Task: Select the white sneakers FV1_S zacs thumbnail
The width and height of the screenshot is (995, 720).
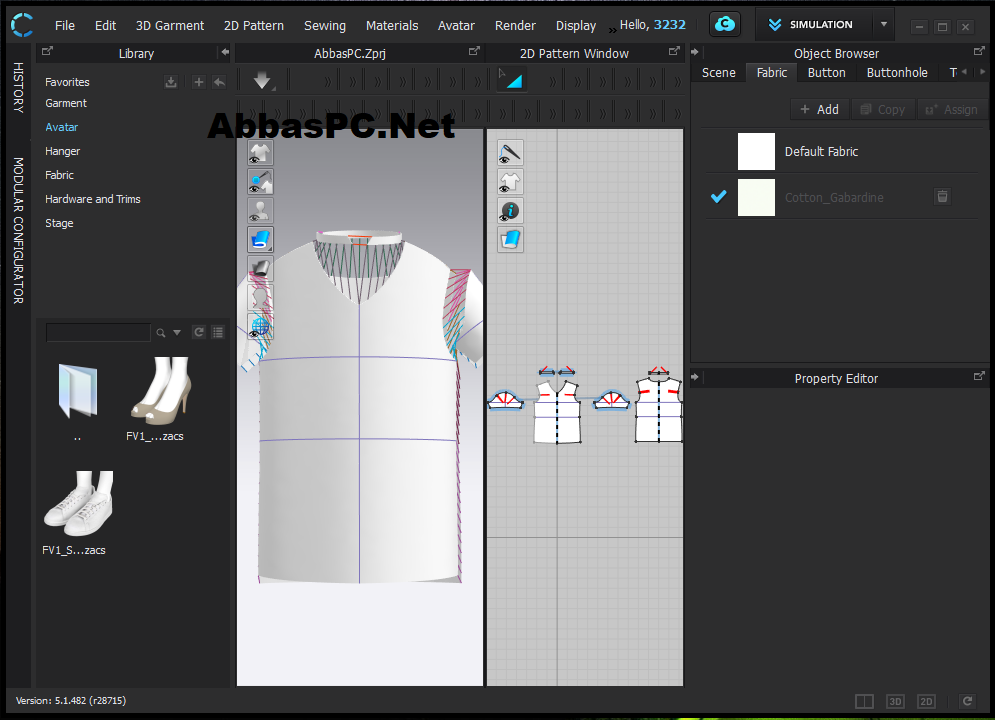Action: coord(78,504)
